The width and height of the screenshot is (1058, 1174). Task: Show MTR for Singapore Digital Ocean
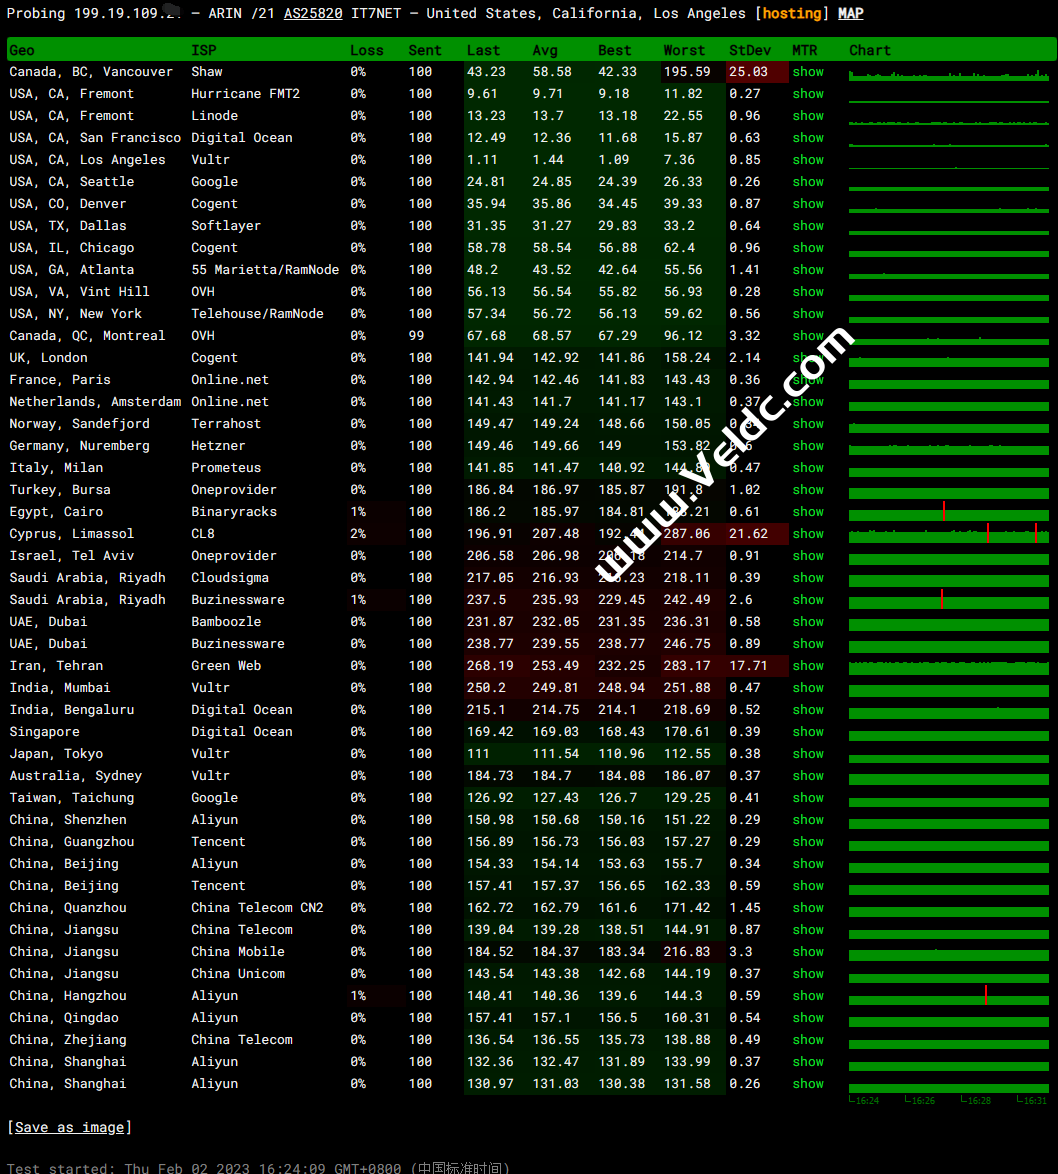[x=808, y=732]
